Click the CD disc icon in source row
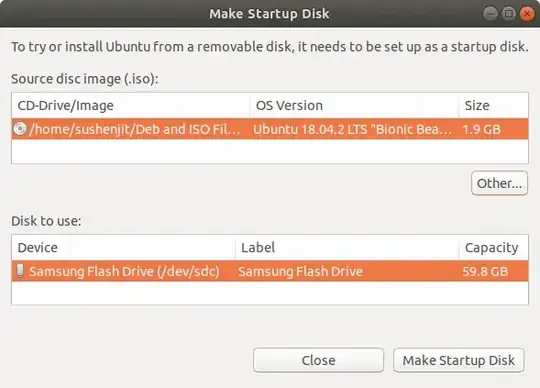The width and height of the screenshot is (540, 388). (x=20, y=129)
